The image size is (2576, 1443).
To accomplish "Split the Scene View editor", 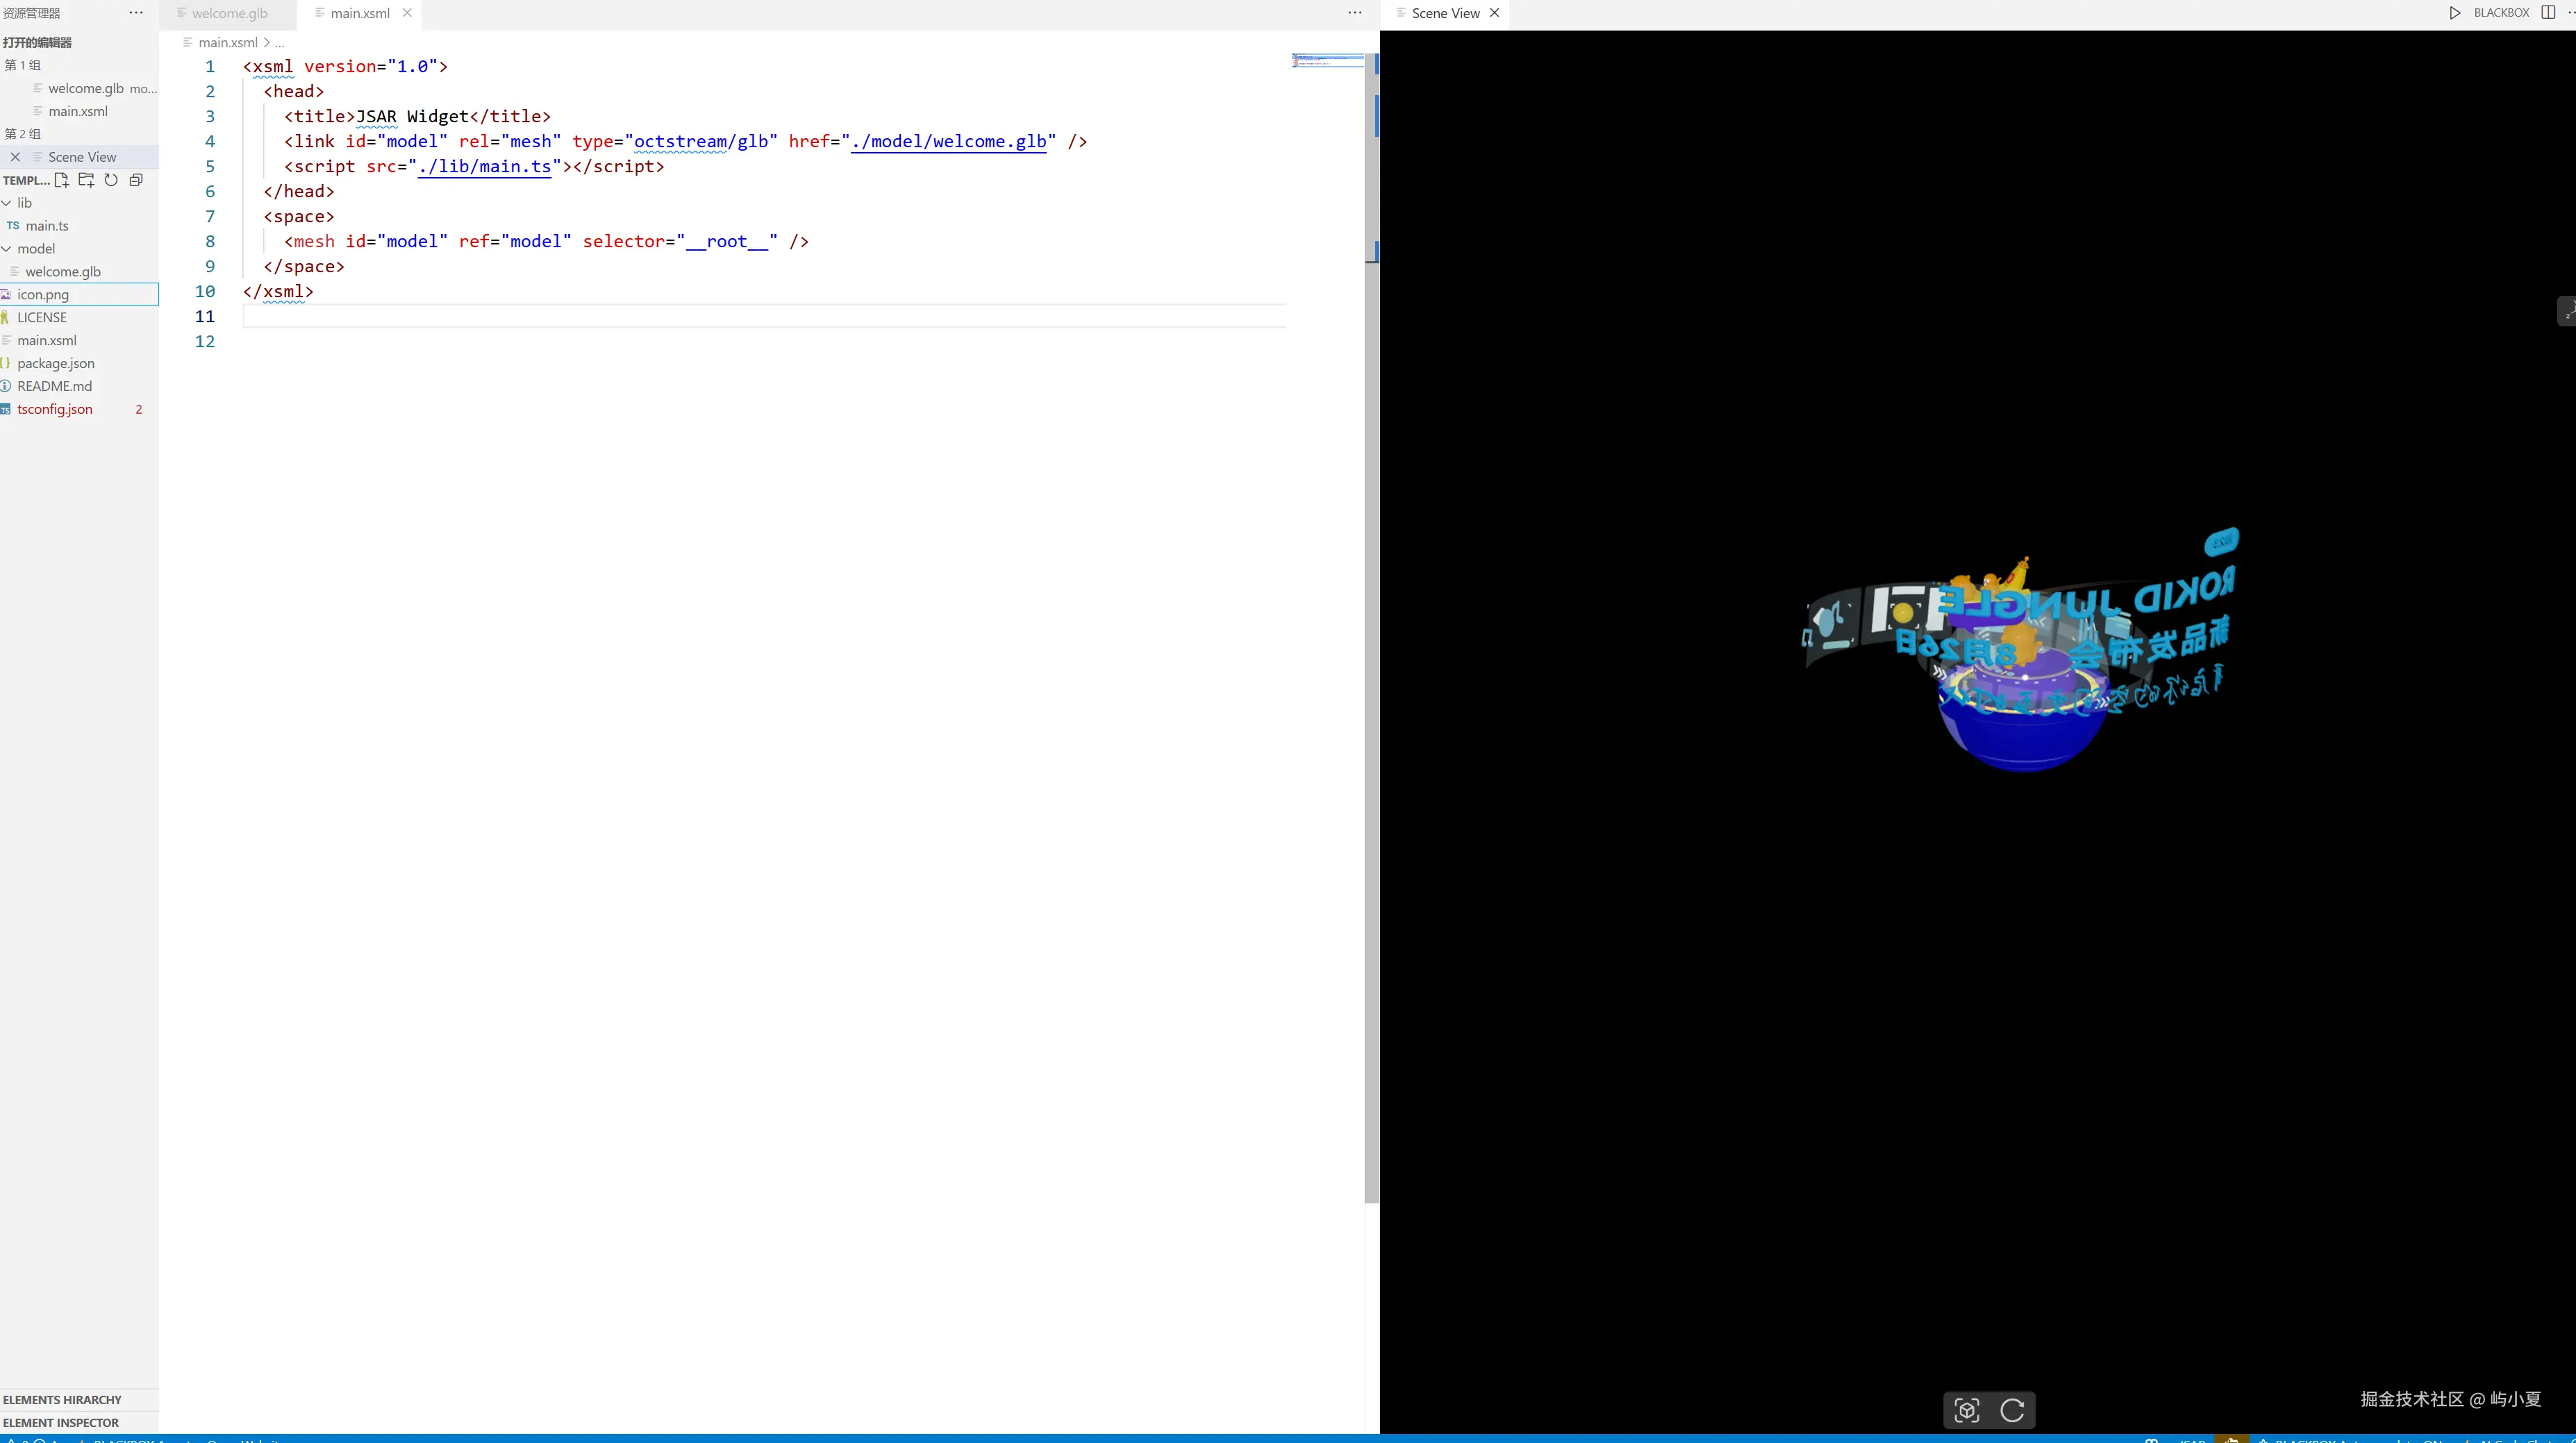I will point(2547,13).
